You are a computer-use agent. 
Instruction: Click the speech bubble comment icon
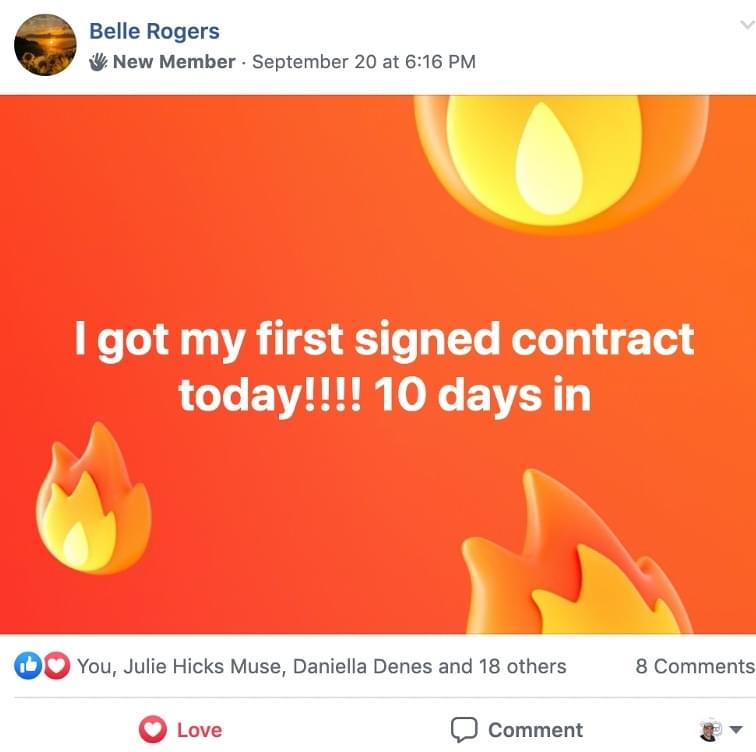click(464, 729)
